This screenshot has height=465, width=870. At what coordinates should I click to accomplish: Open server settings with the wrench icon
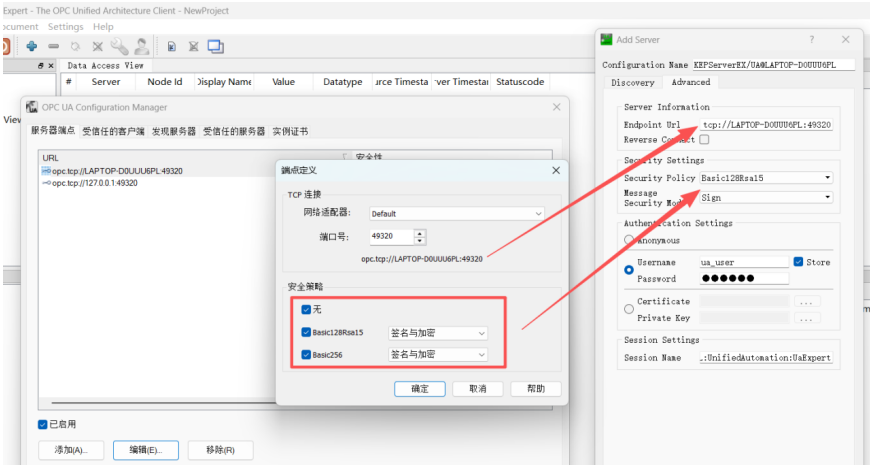point(119,46)
